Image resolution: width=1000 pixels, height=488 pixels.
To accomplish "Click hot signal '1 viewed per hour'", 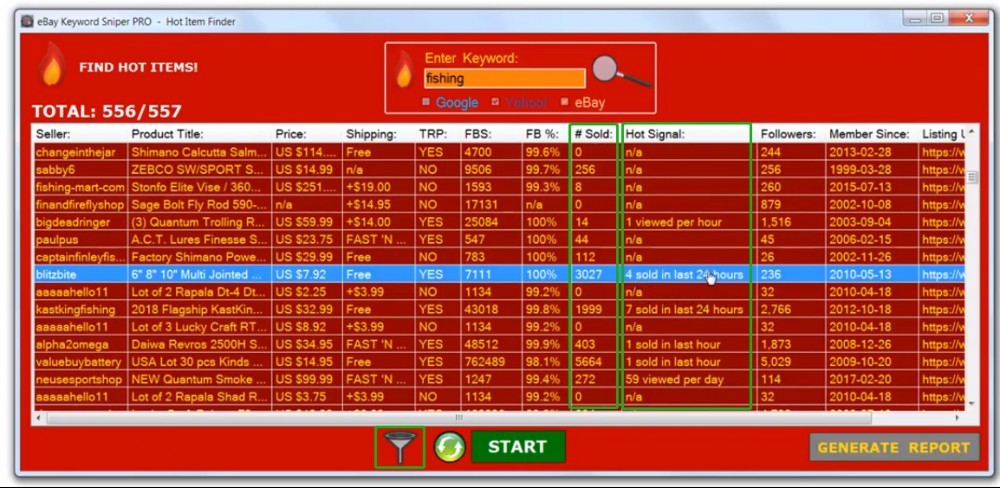I will [x=673, y=222].
